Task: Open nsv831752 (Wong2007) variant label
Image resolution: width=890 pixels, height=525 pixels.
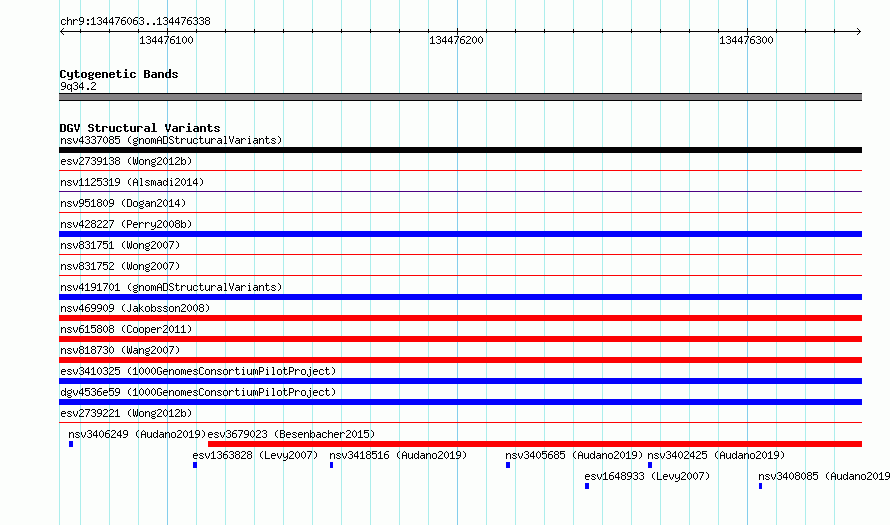Action: 120,266
